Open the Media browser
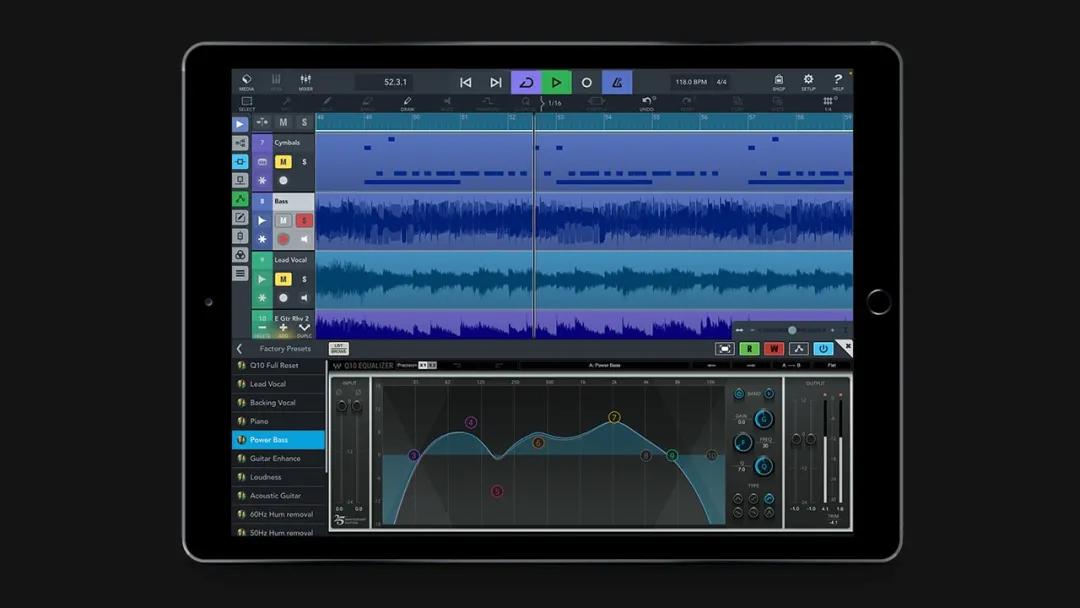Image resolution: width=1080 pixels, height=608 pixels. point(247,82)
